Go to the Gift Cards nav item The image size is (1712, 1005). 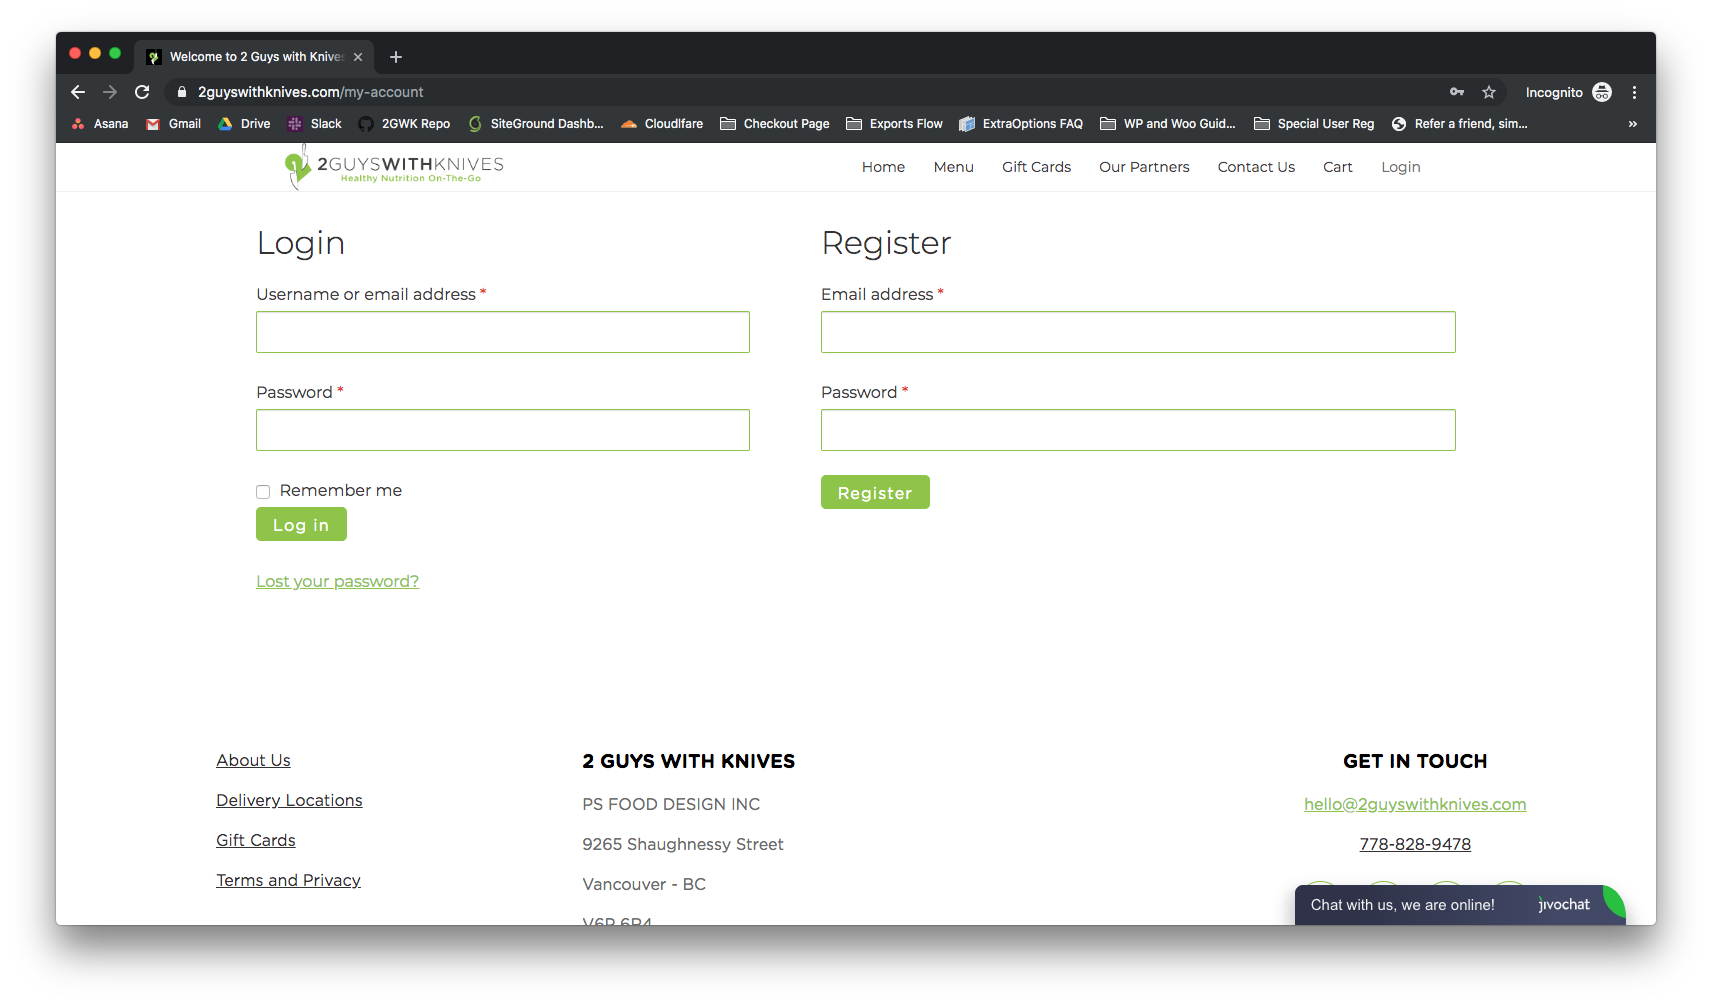point(1036,167)
